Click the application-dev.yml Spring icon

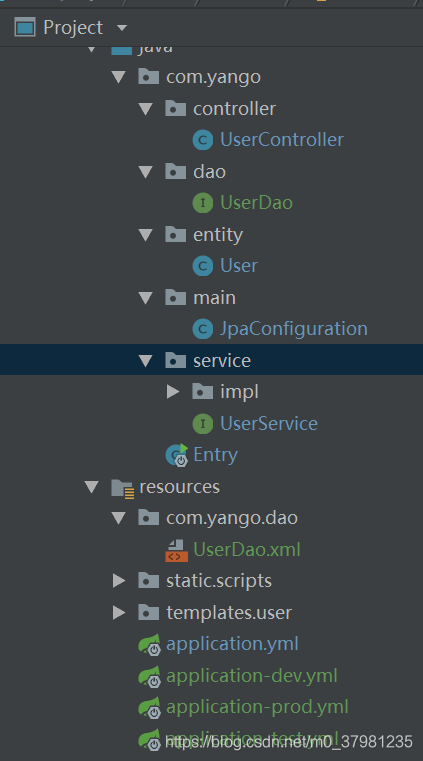coord(149,676)
